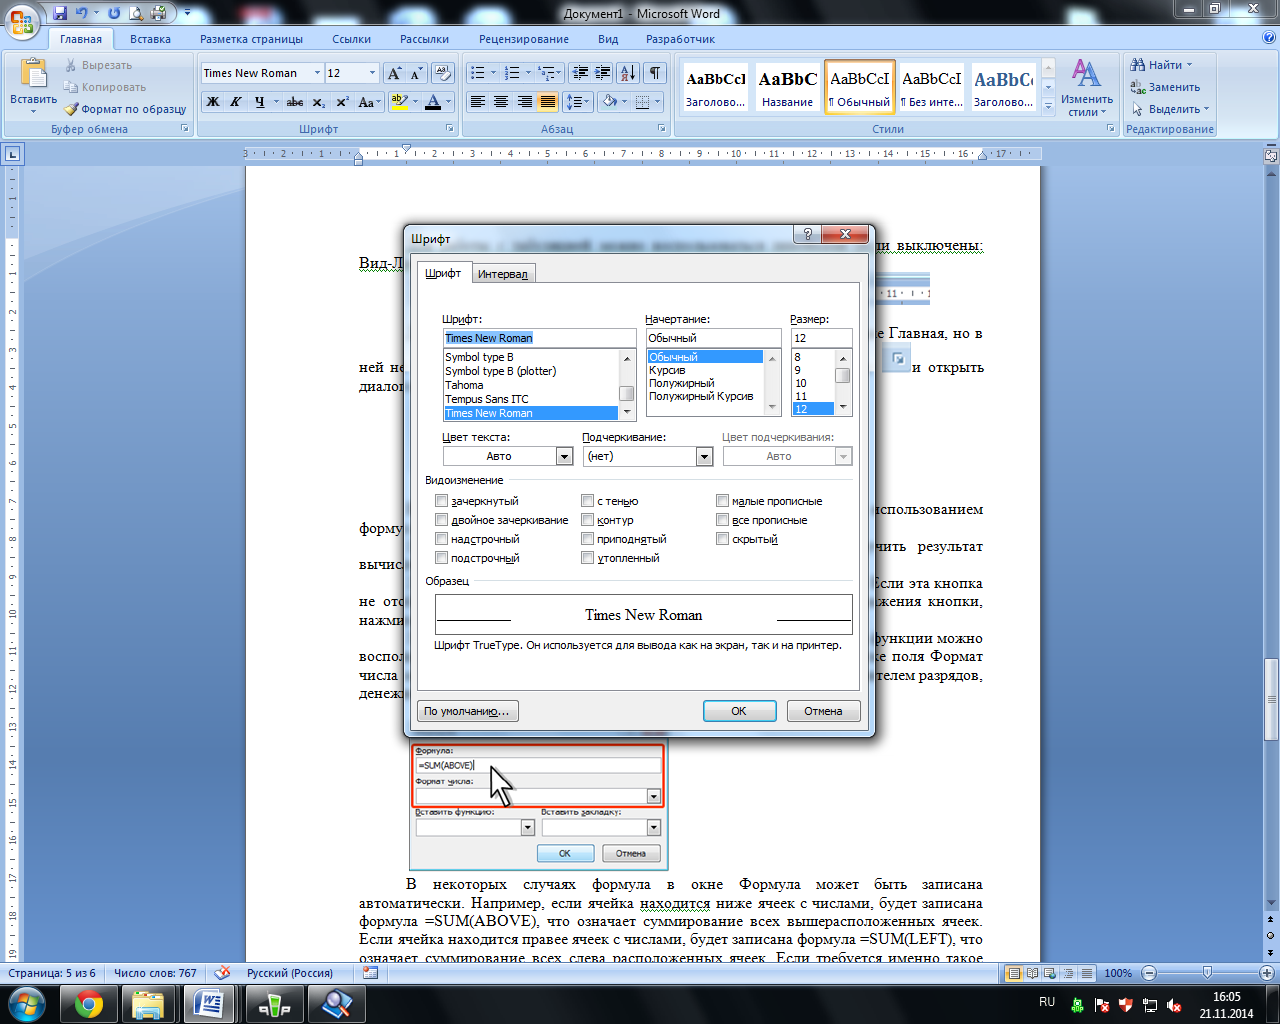1280x1024 pixels.
Task: Apply superscript from the ribbon
Action: click(x=342, y=102)
